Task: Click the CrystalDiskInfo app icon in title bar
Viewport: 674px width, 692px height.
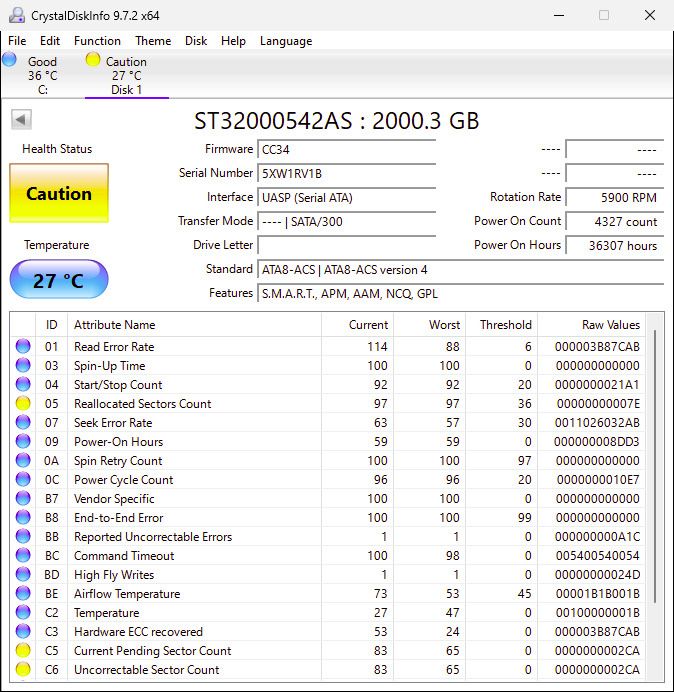Action: (17, 15)
